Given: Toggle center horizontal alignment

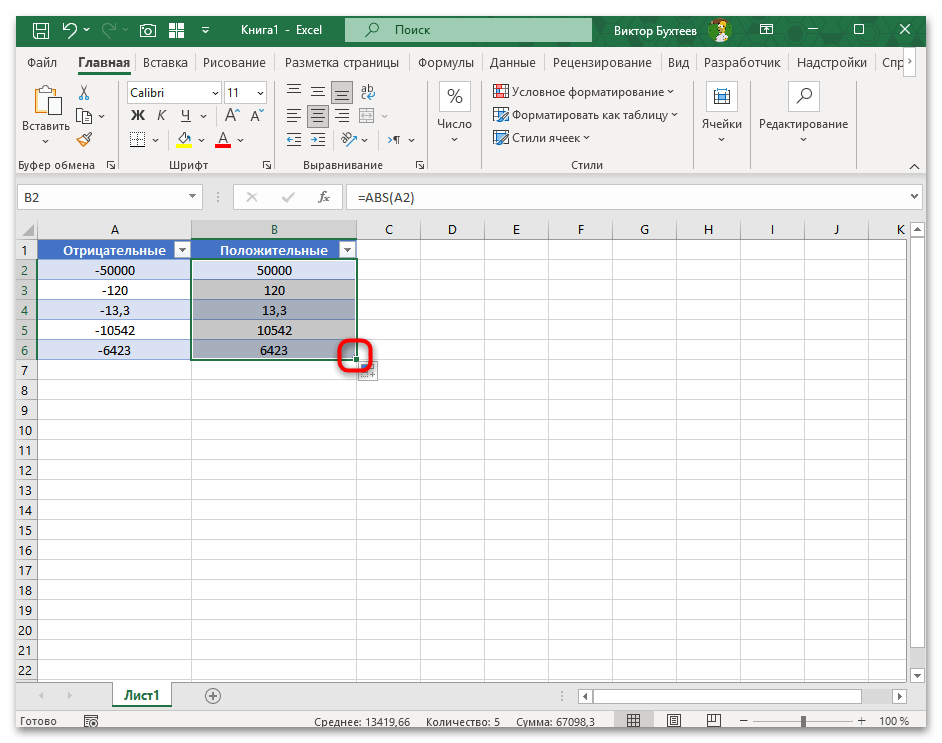Looking at the screenshot, I should pyautogui.click(x=318, y=116).
